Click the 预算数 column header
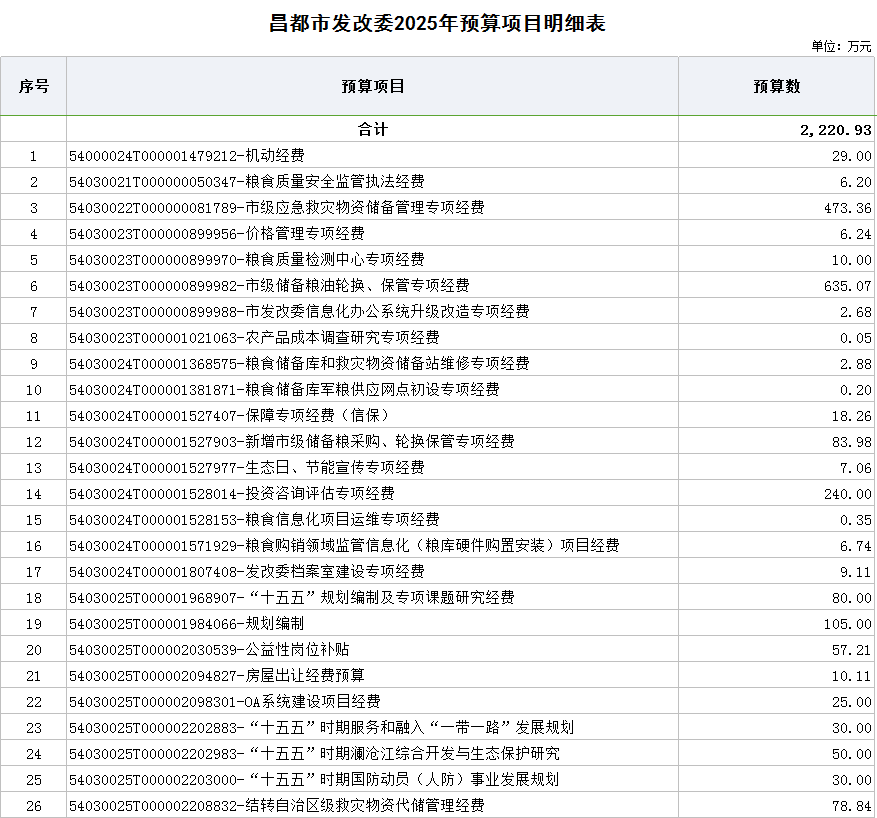This screenshot has width=877, height=818. pos(776,87)
